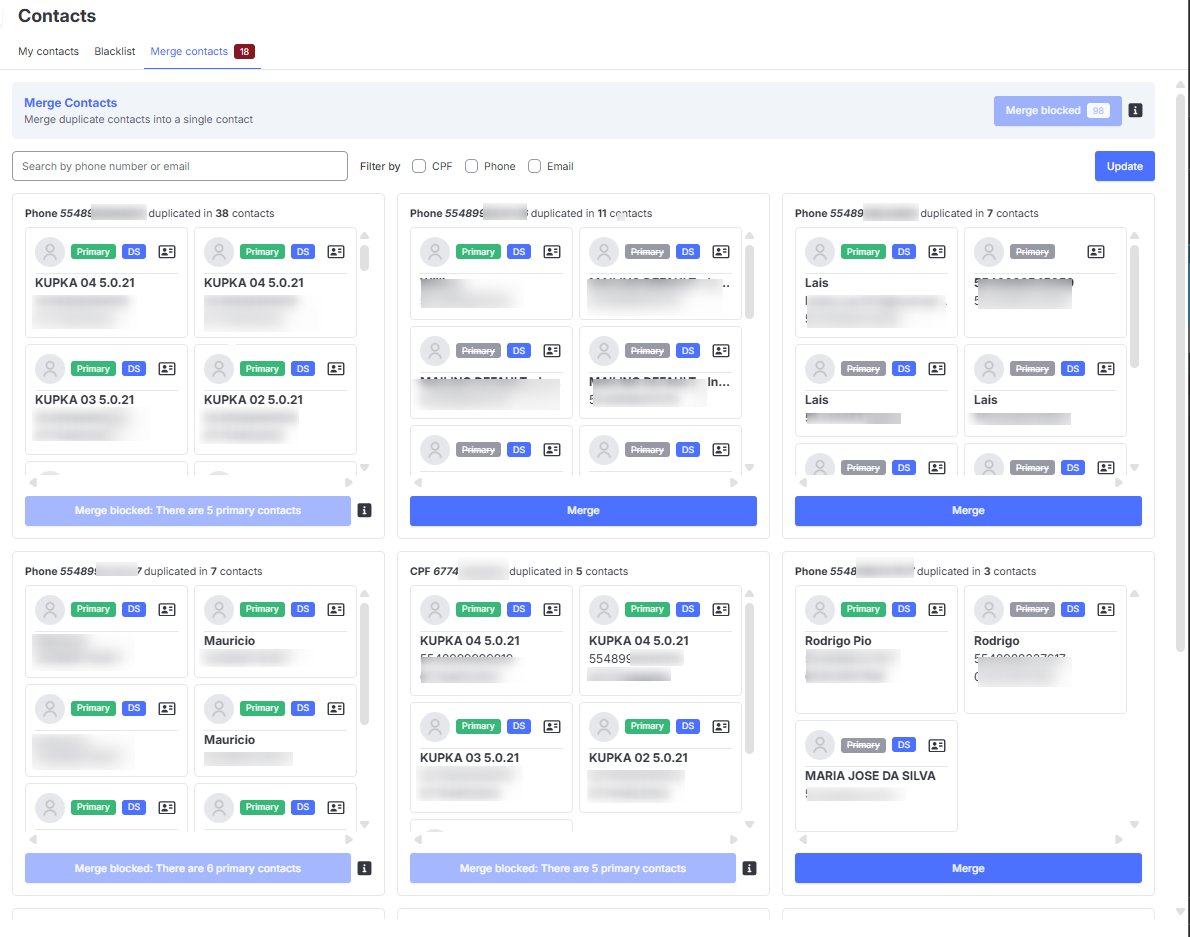Click the main page vertical scrollbar
This screenshot has width=1190, height=937.
click(x=1180, y=373)
